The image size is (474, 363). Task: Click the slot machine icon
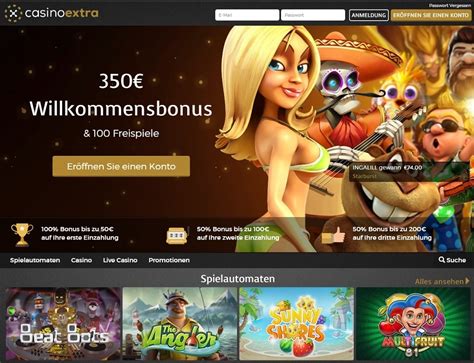(x=177, y=235)
